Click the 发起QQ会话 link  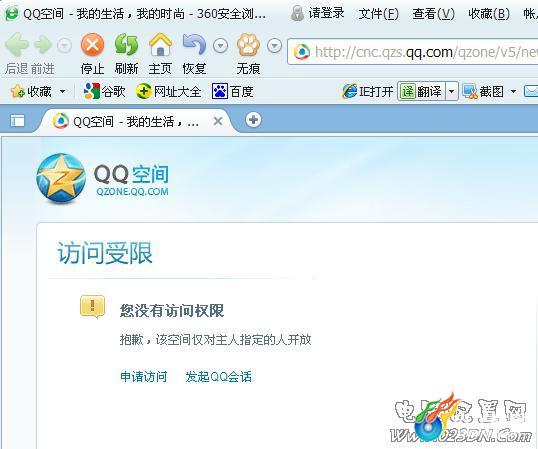click(x=219, y=377)
